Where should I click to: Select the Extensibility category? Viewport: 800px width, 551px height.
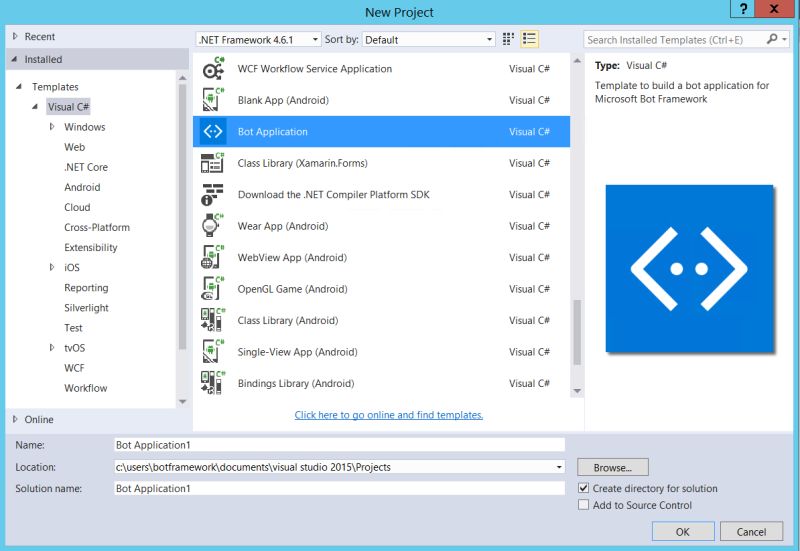pos(91,247)
